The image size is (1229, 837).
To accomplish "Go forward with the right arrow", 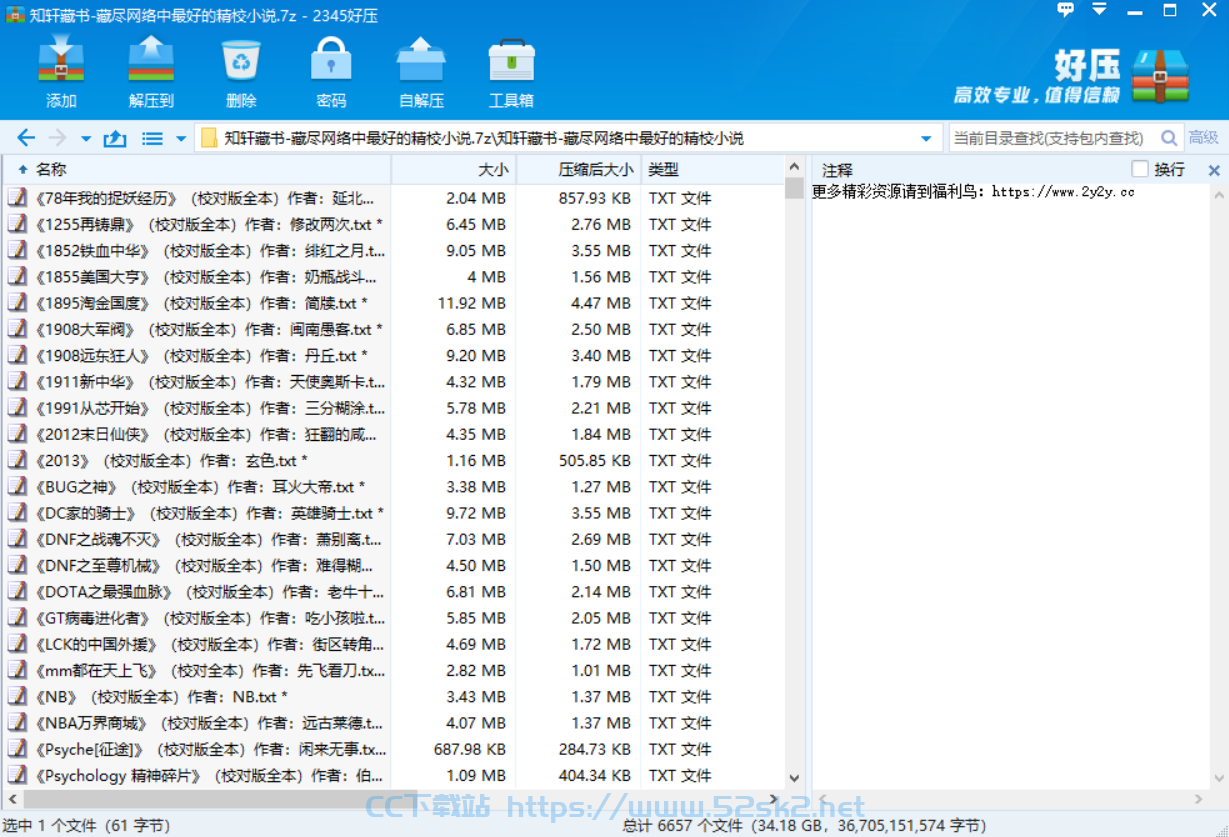I will pyautogui.click(x=57, y=138).
